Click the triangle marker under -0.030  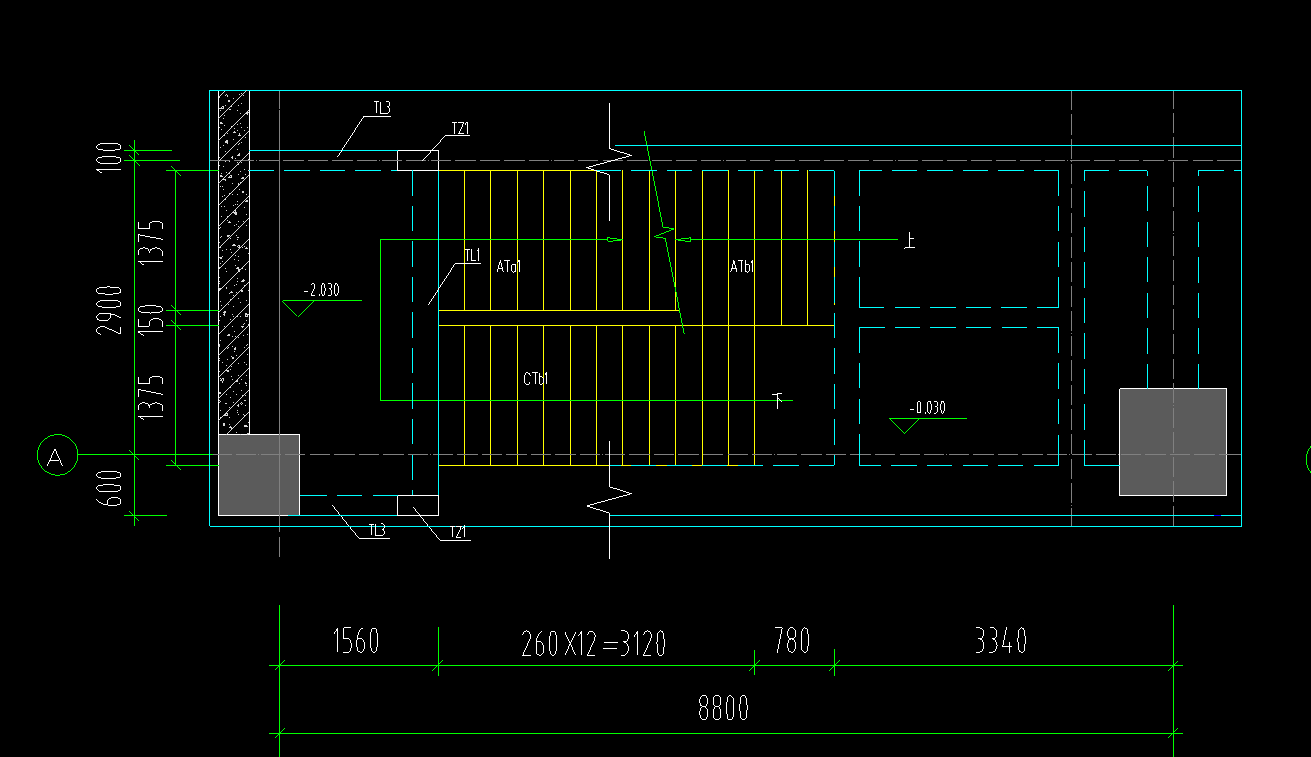pyautogui.click(x=904, y=425)
